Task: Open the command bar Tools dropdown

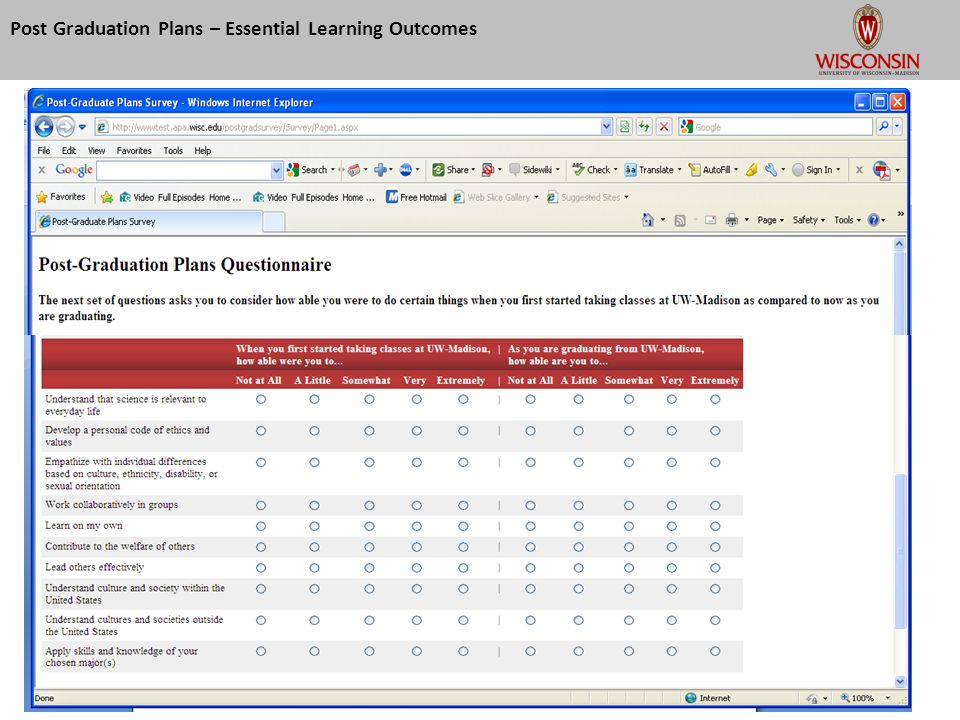Action: (x=847, y=220)
